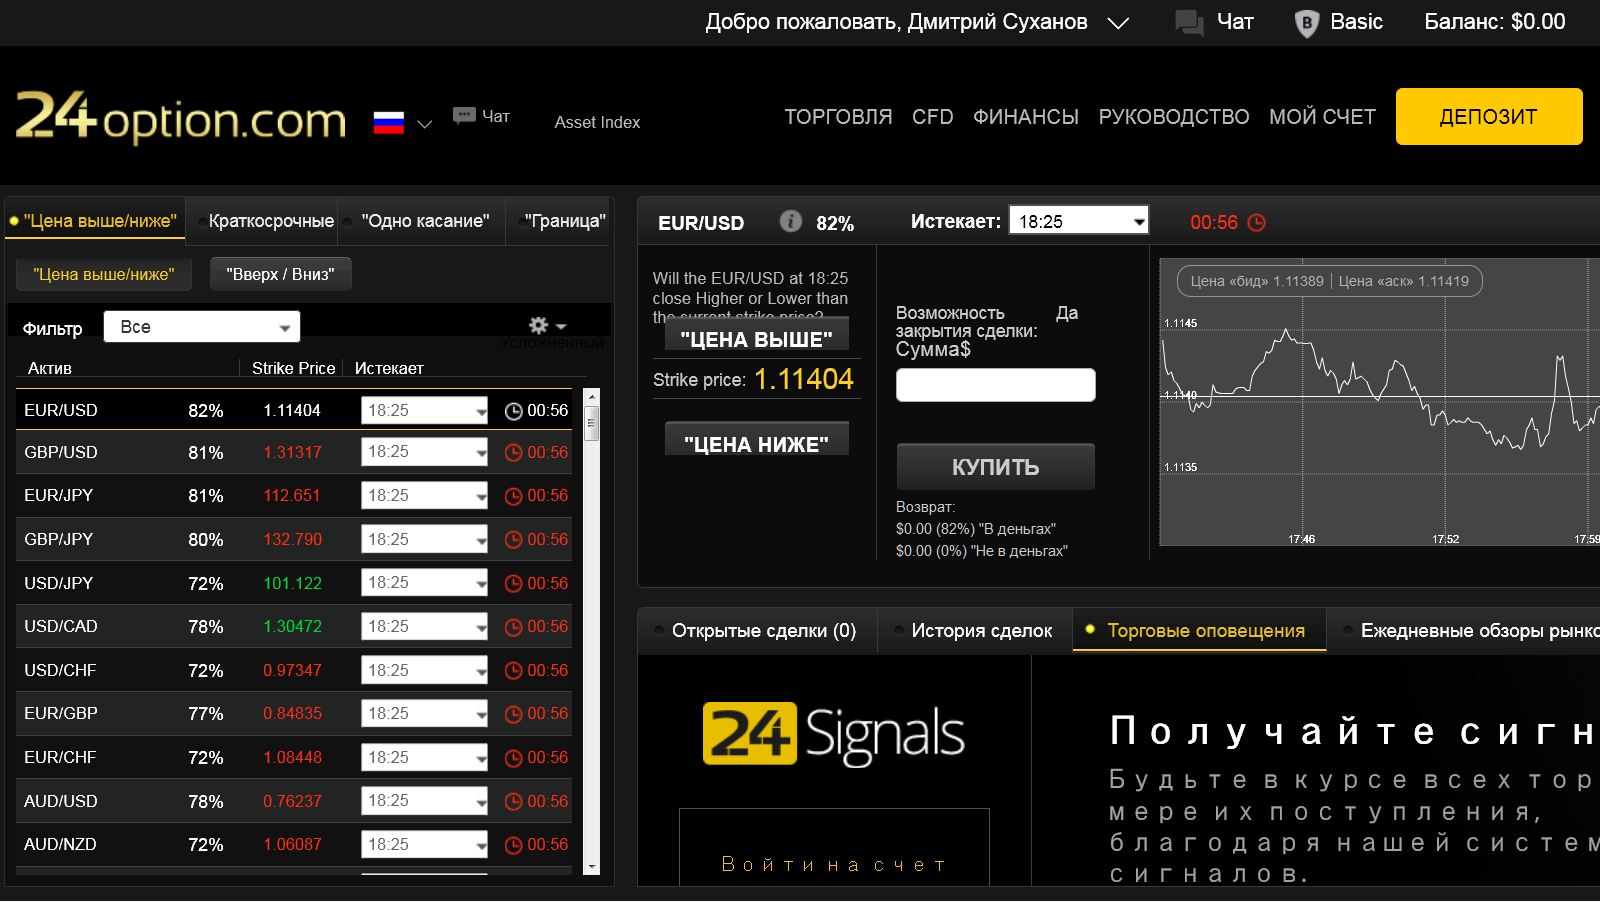This screenshot has height=902, width=1600.
Task: Click the asset list scroll up arrow
Action: point(591,396)
